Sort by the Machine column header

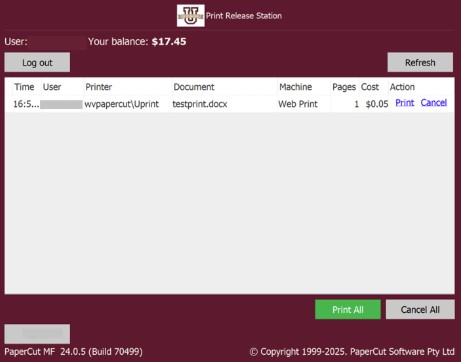[296, 87]
